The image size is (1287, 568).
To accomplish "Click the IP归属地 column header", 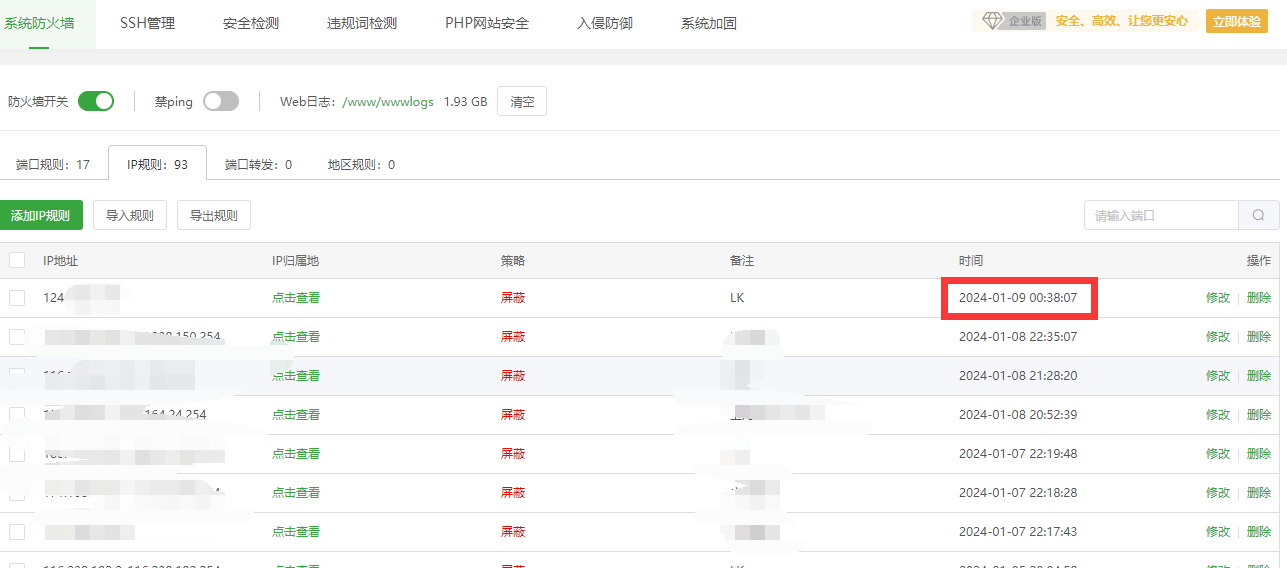I will coord(296,261).
